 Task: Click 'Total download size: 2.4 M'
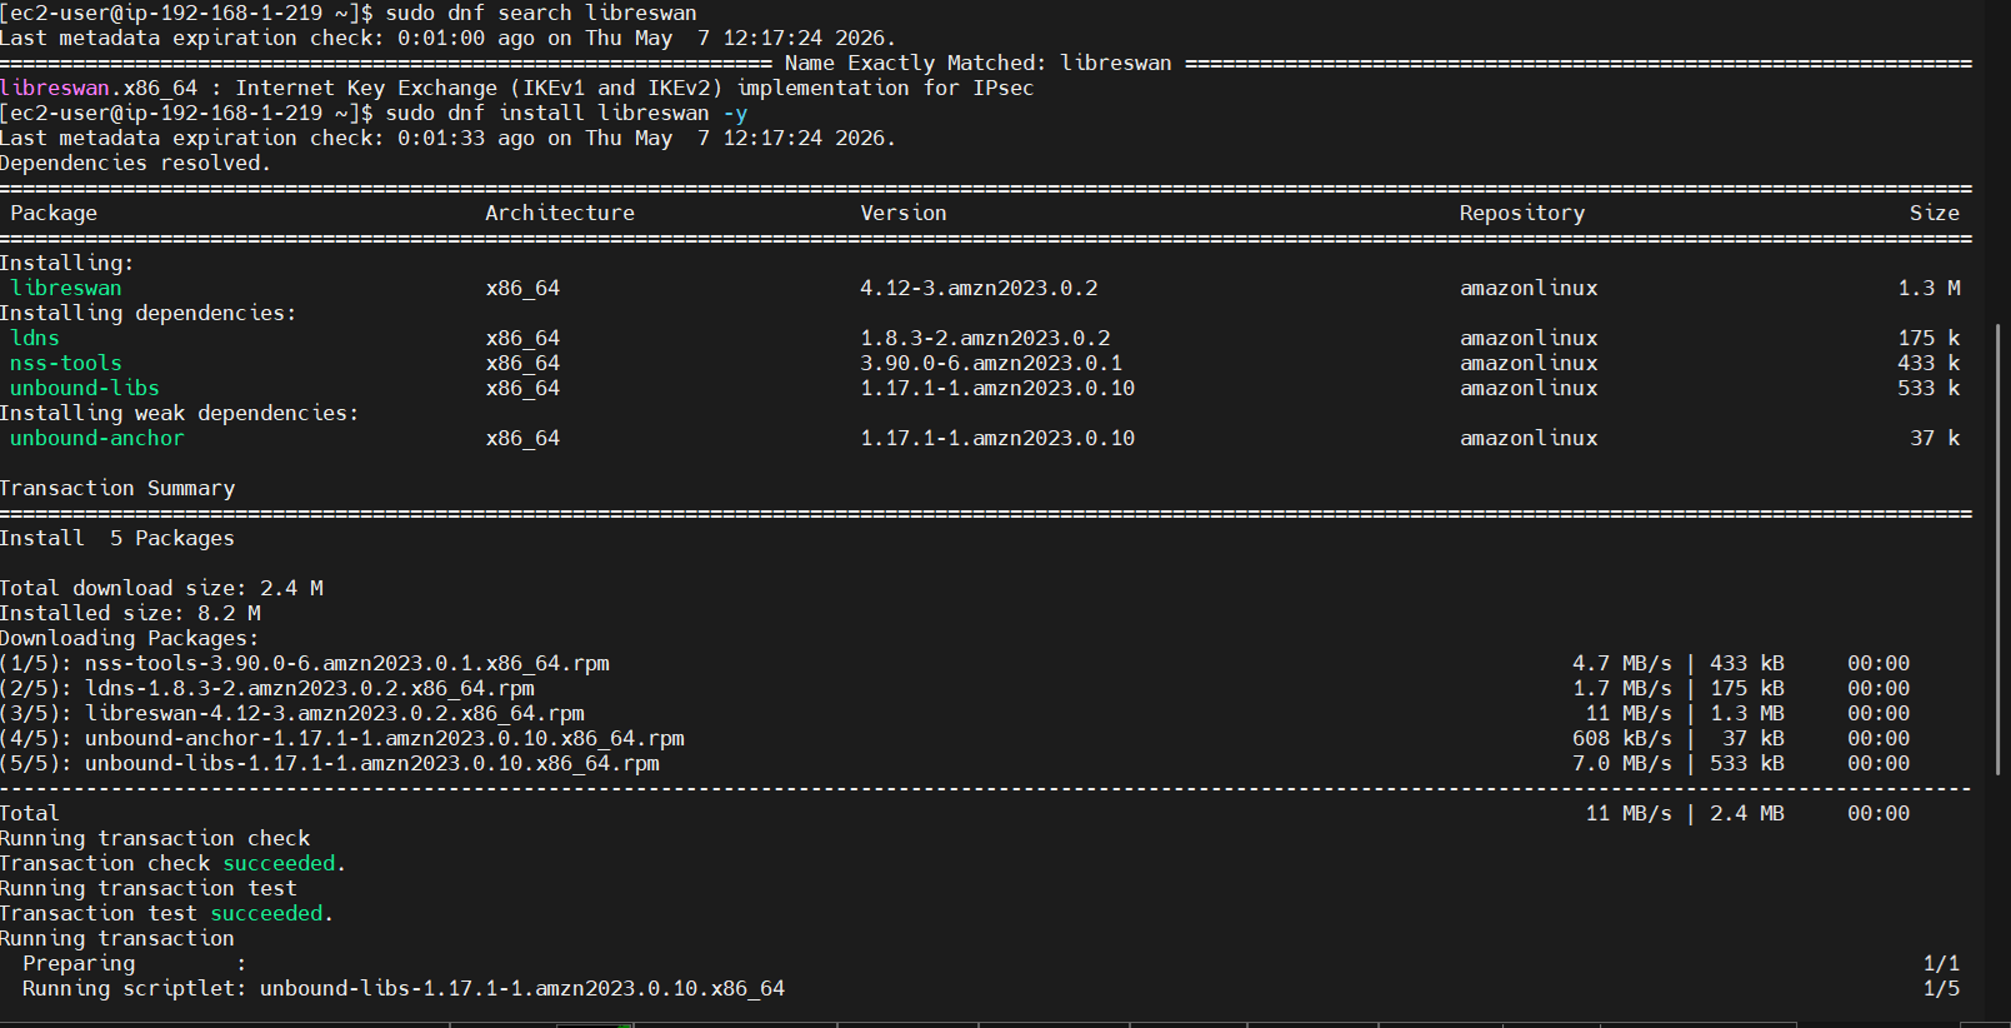click(161, 588)
